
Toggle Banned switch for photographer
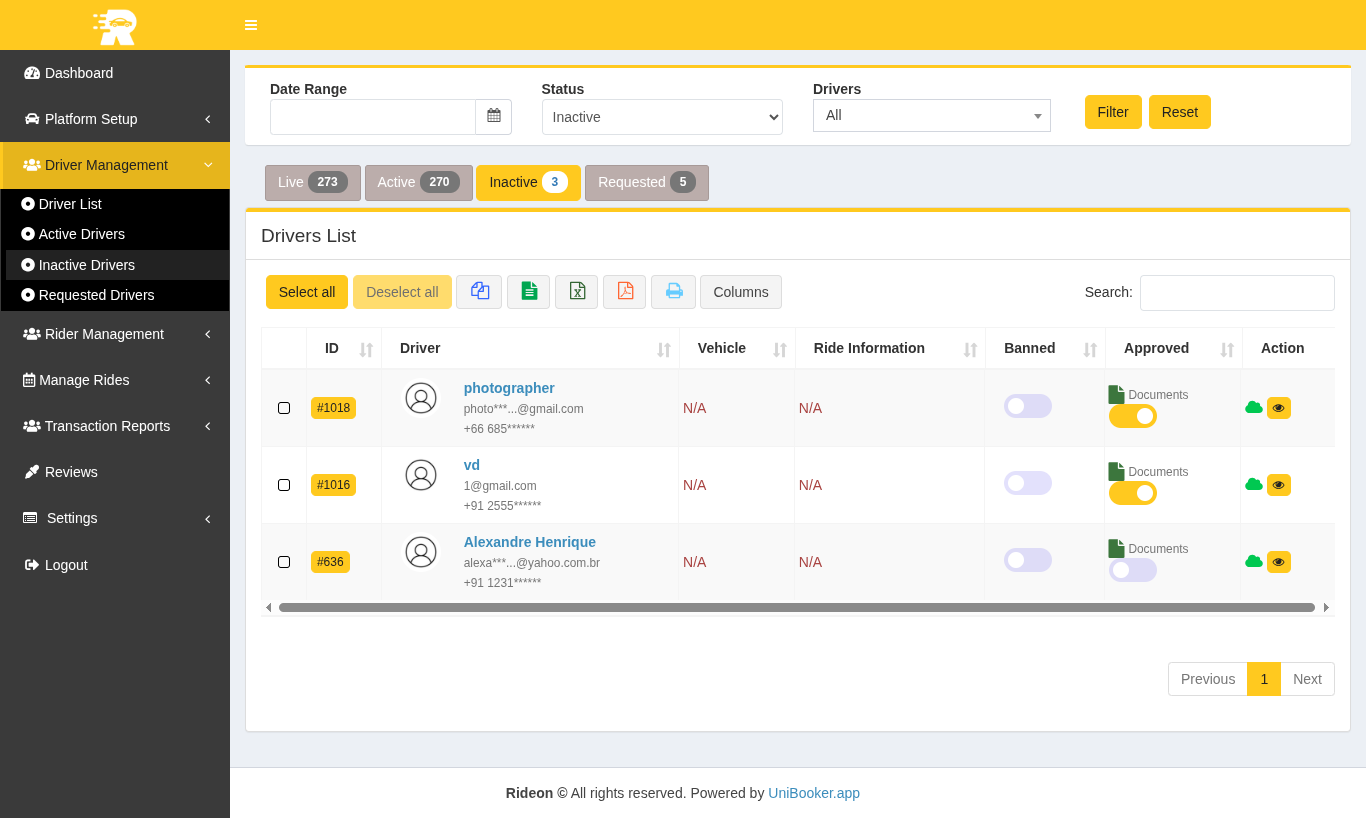[1027, 406]
